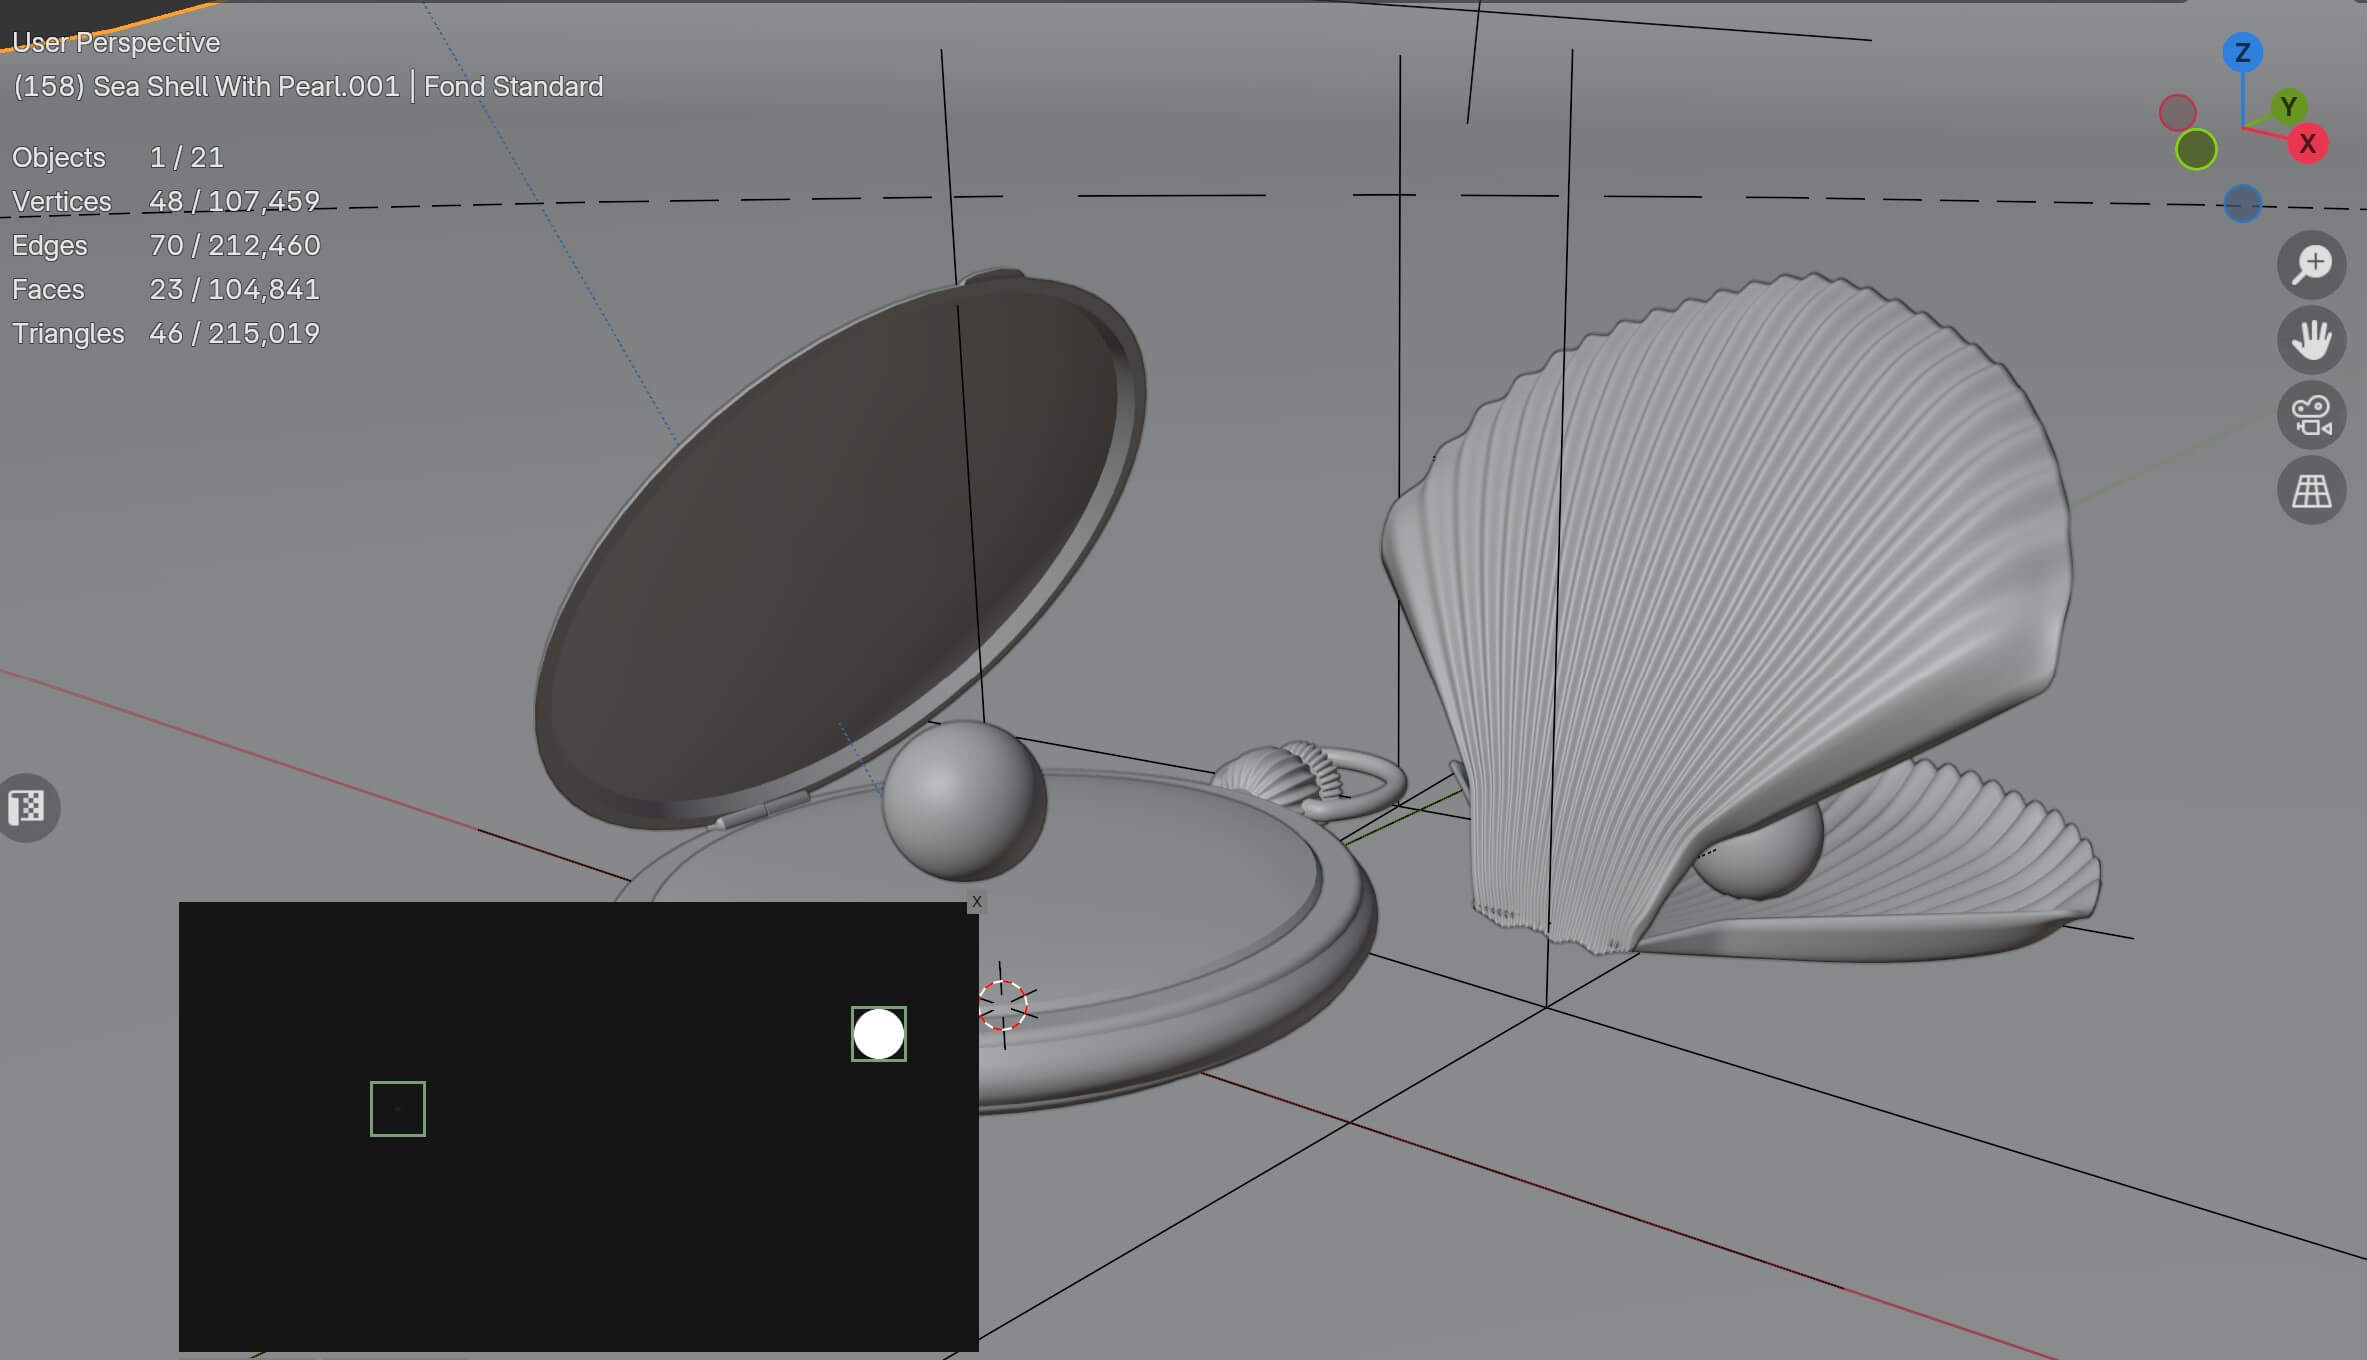Click the negative Z dark blue gizmo circle
Screen dimensions: 2367x1360
(2243, 204)
